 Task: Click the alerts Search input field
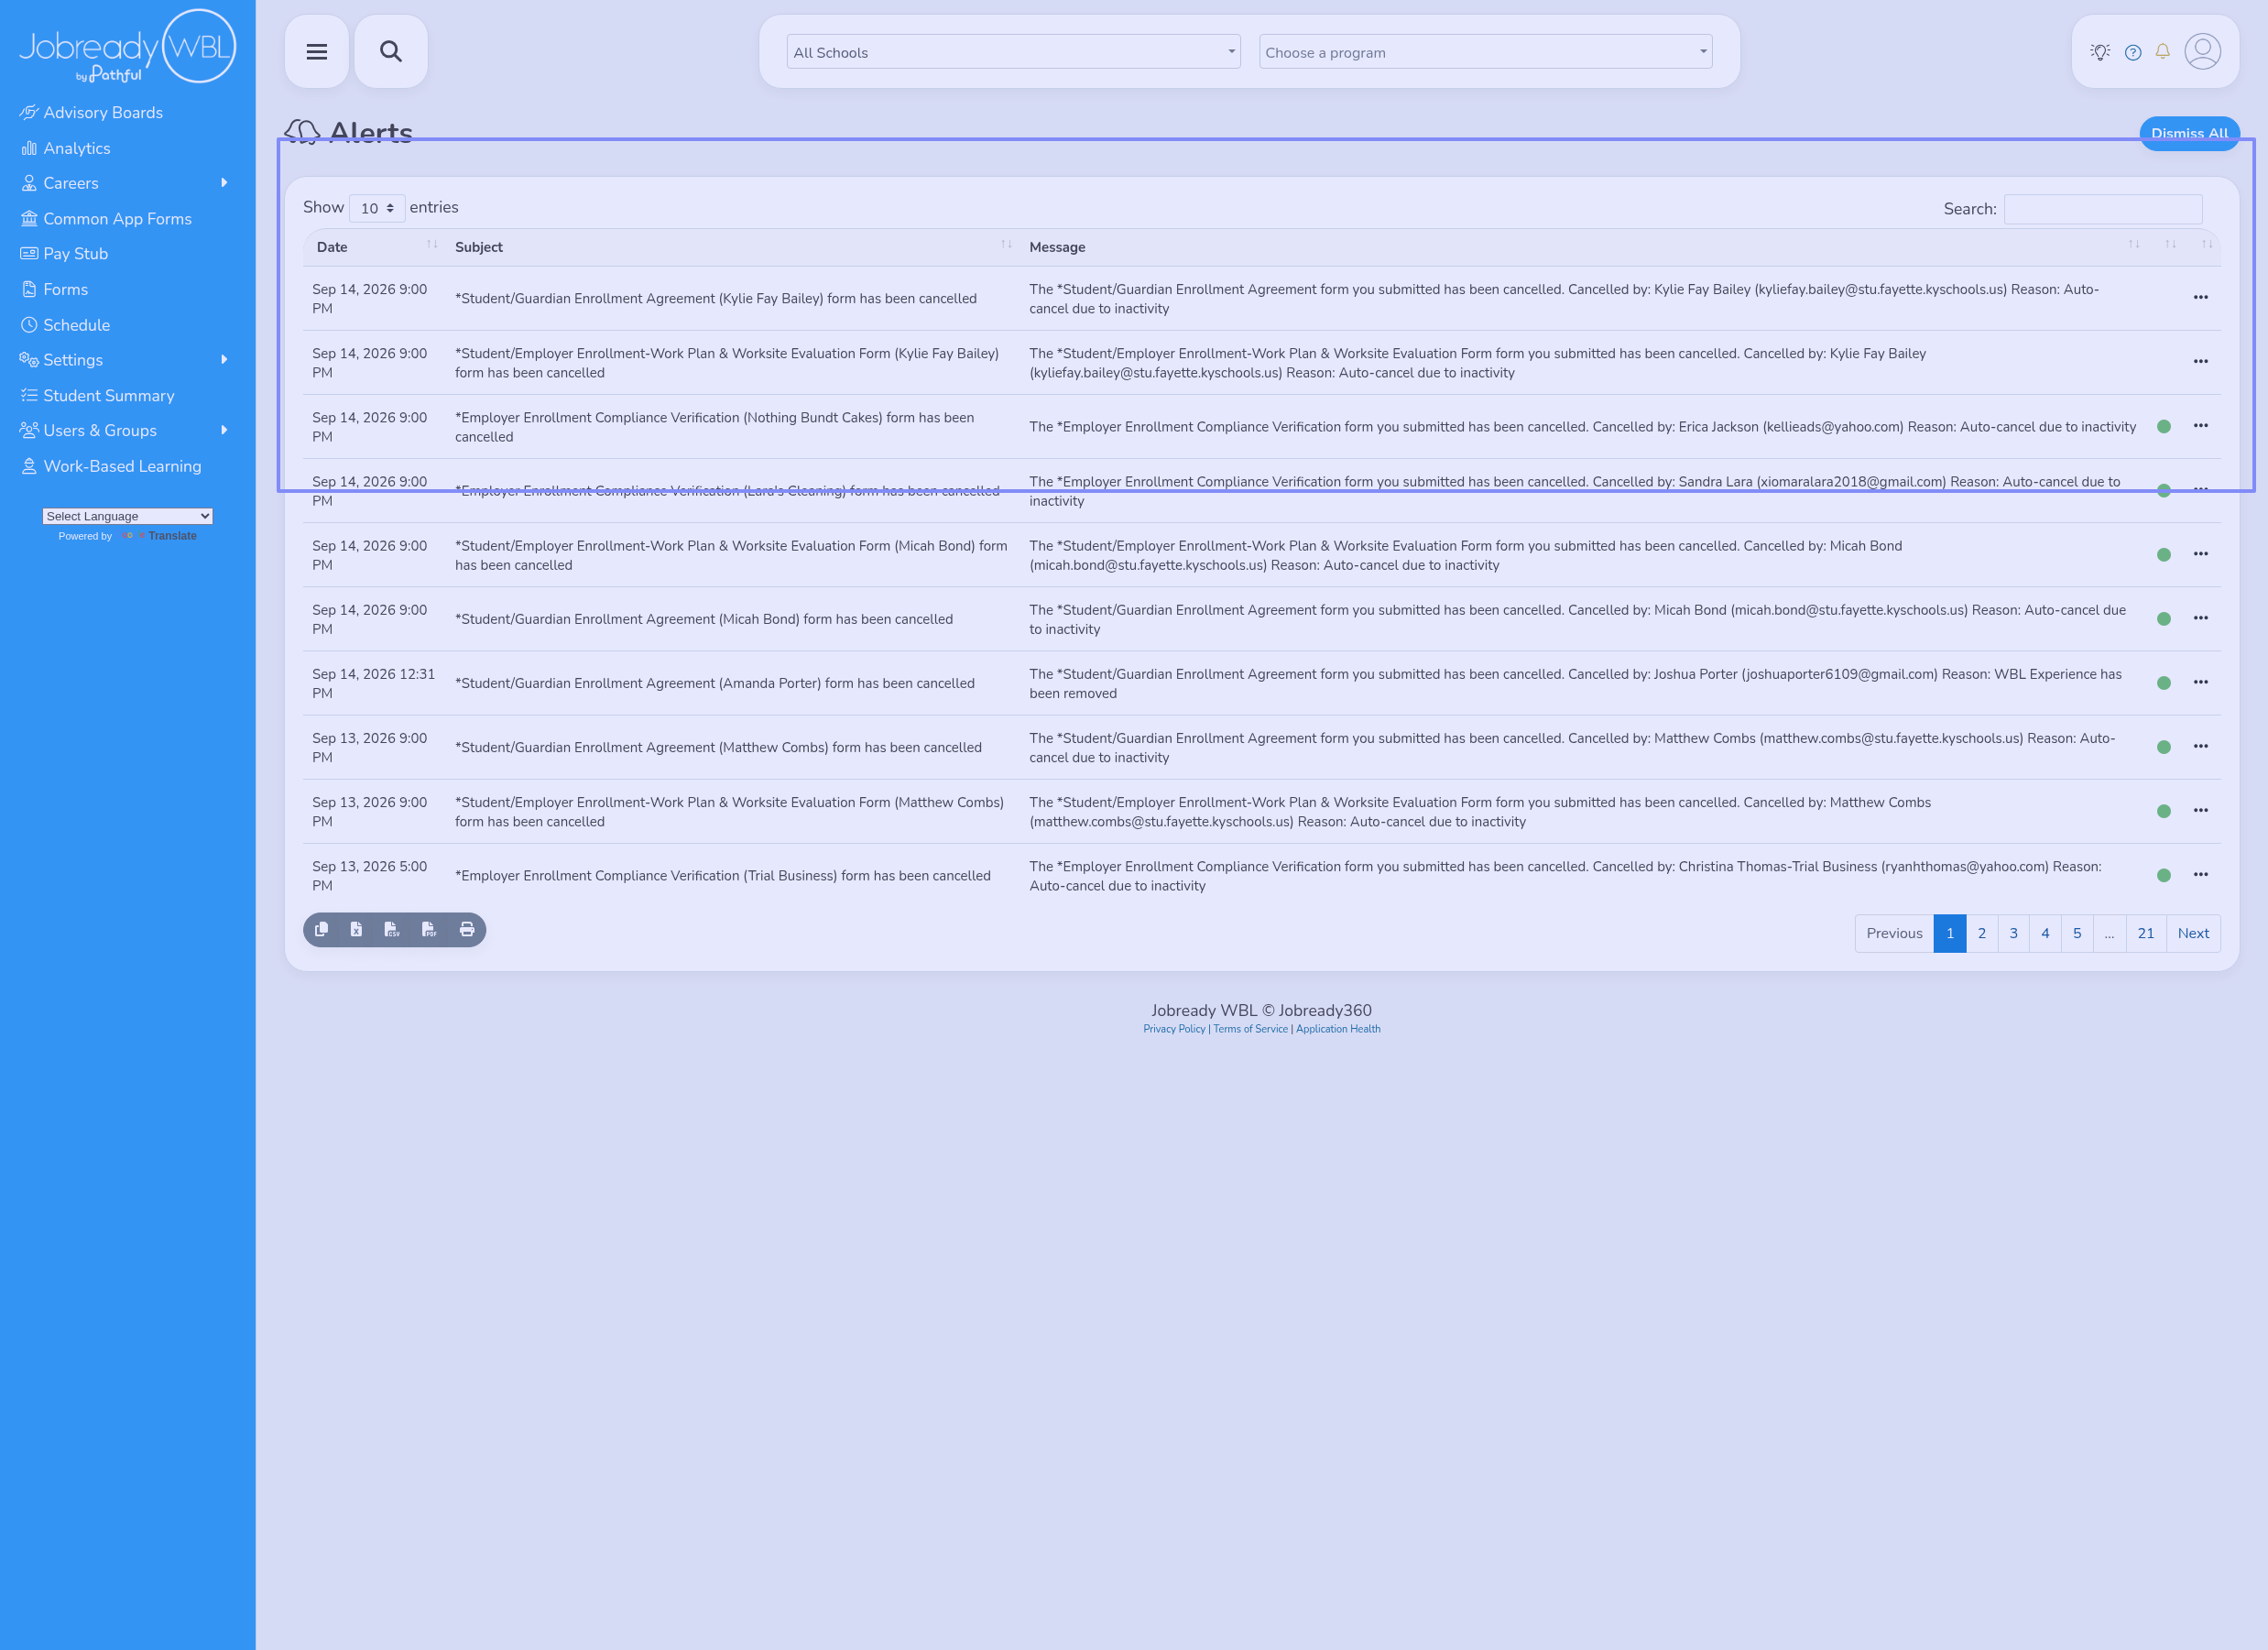pos(2103,209)
